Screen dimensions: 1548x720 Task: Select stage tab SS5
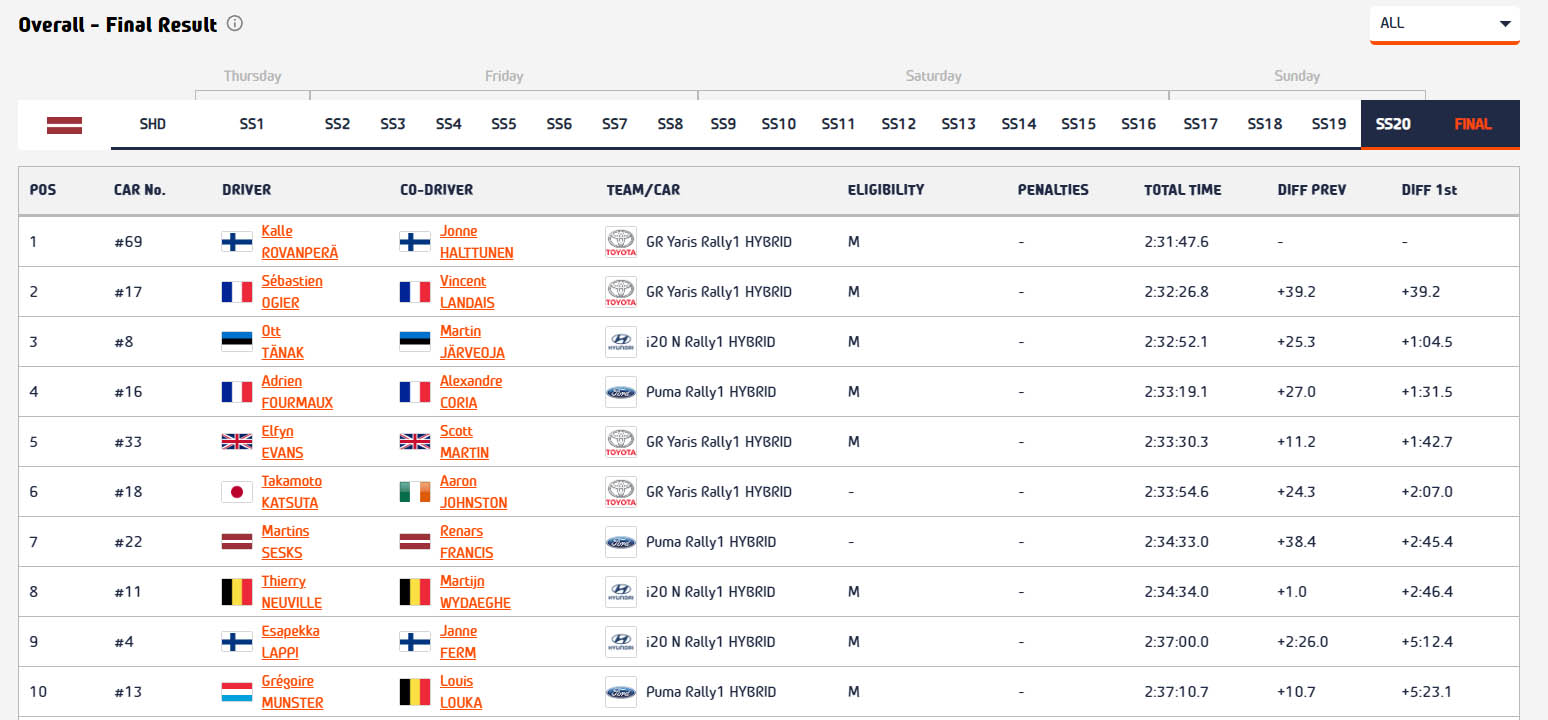[x=504, y=125]
